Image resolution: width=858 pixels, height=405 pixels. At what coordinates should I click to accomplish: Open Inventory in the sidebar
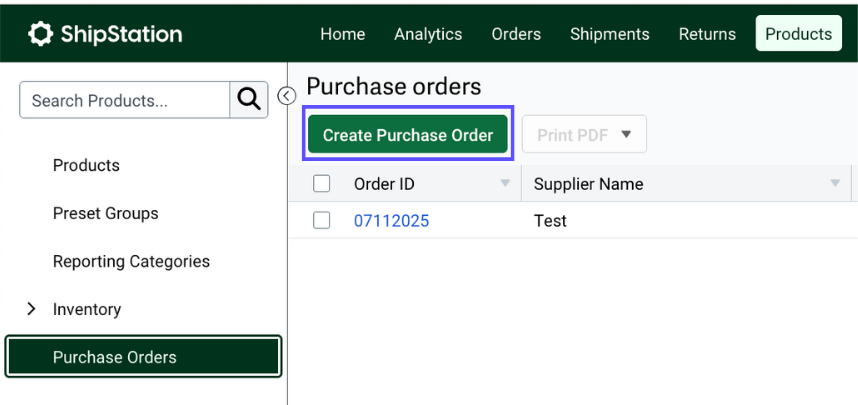(x=87, y=309)
